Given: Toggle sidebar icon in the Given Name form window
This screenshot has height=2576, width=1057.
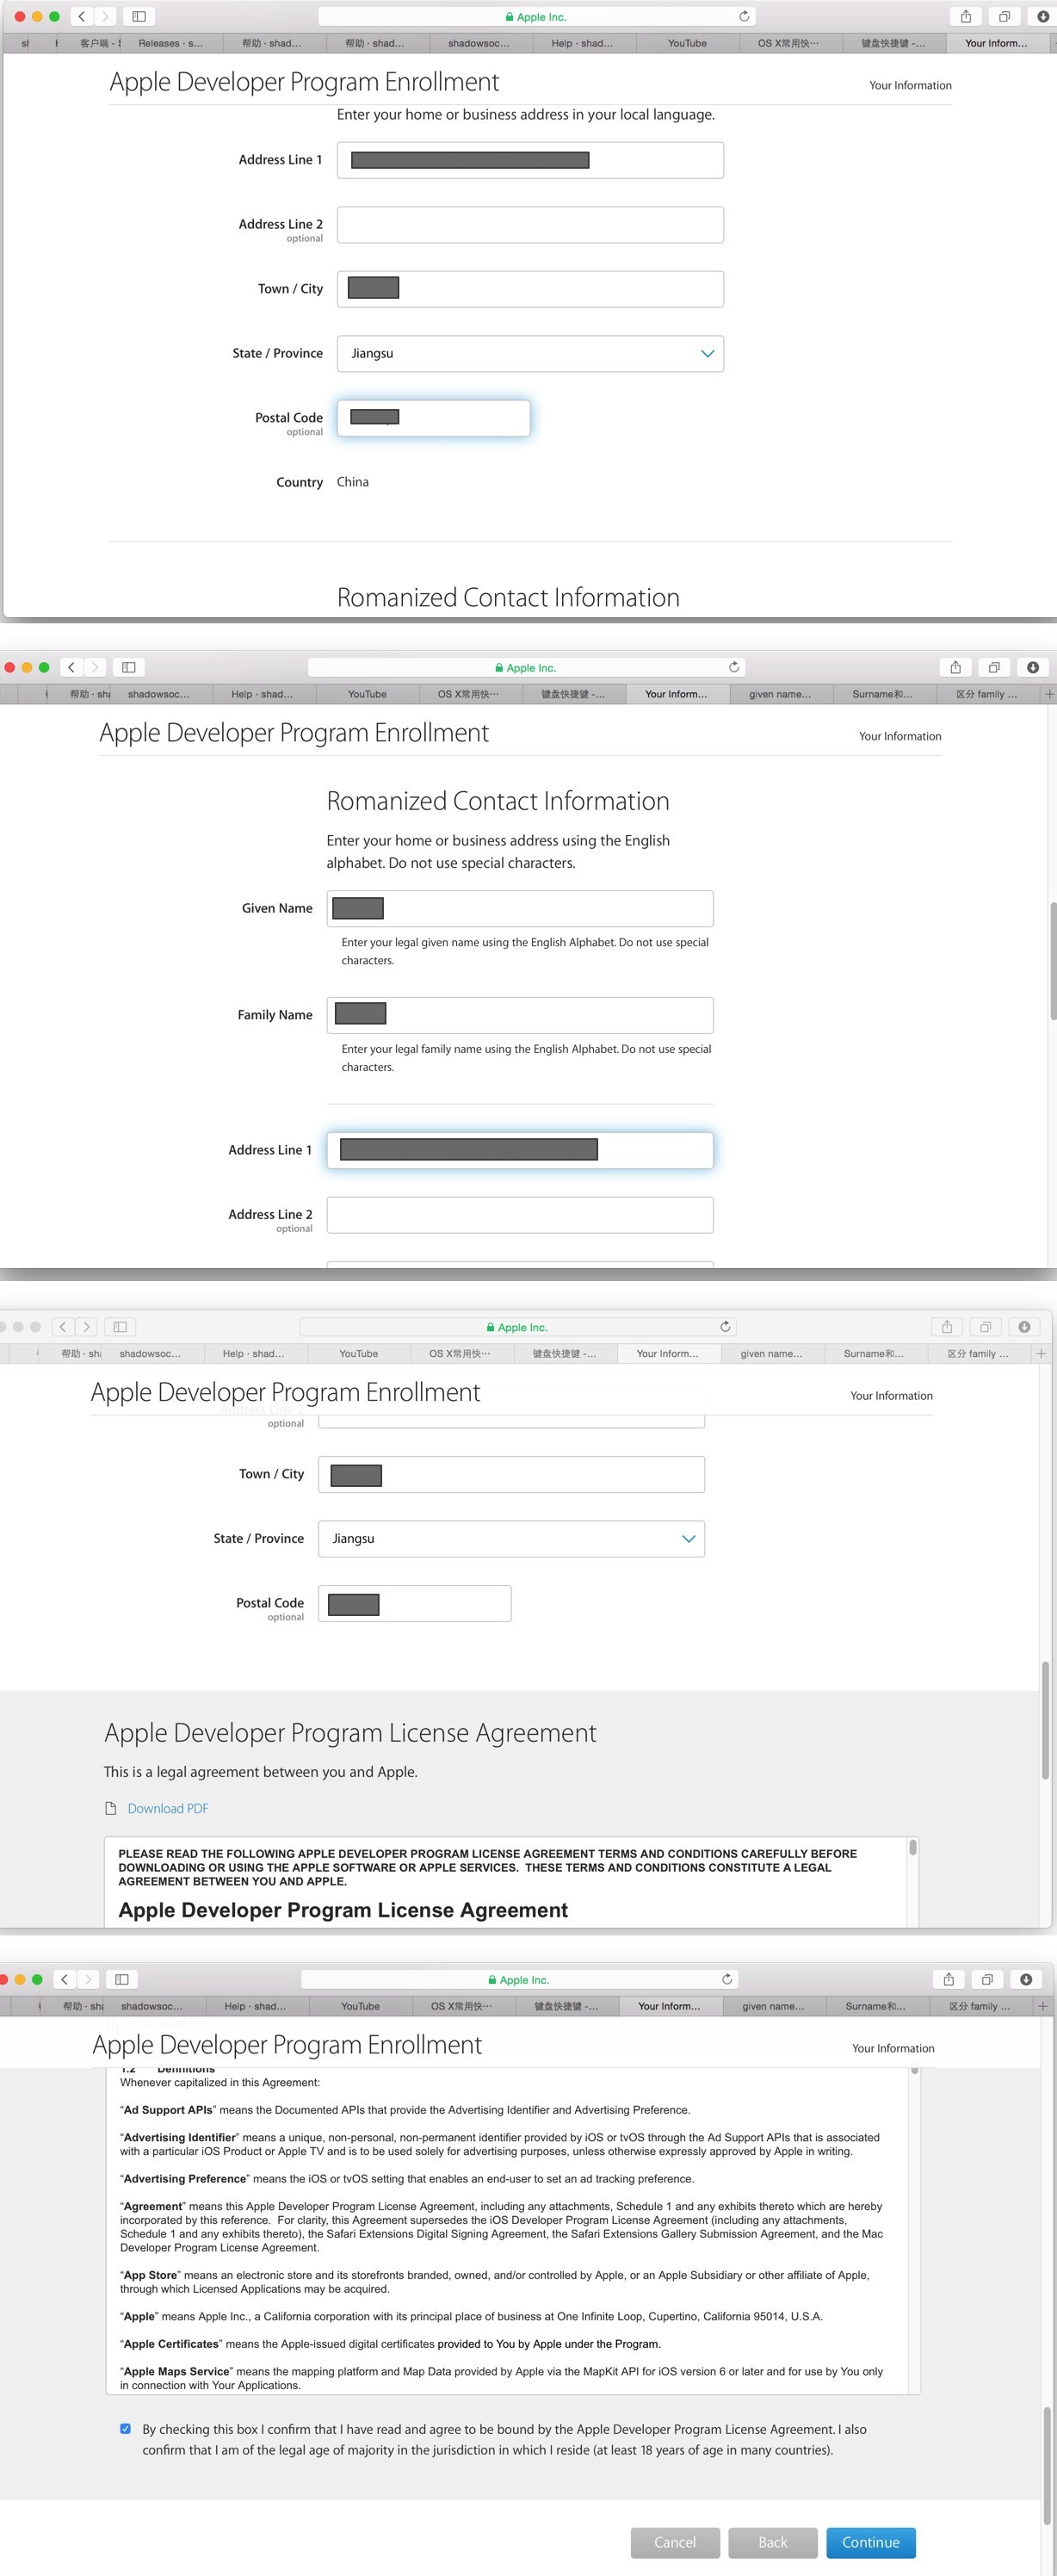Looking at the screenshot, I should (x=129, y=667).
